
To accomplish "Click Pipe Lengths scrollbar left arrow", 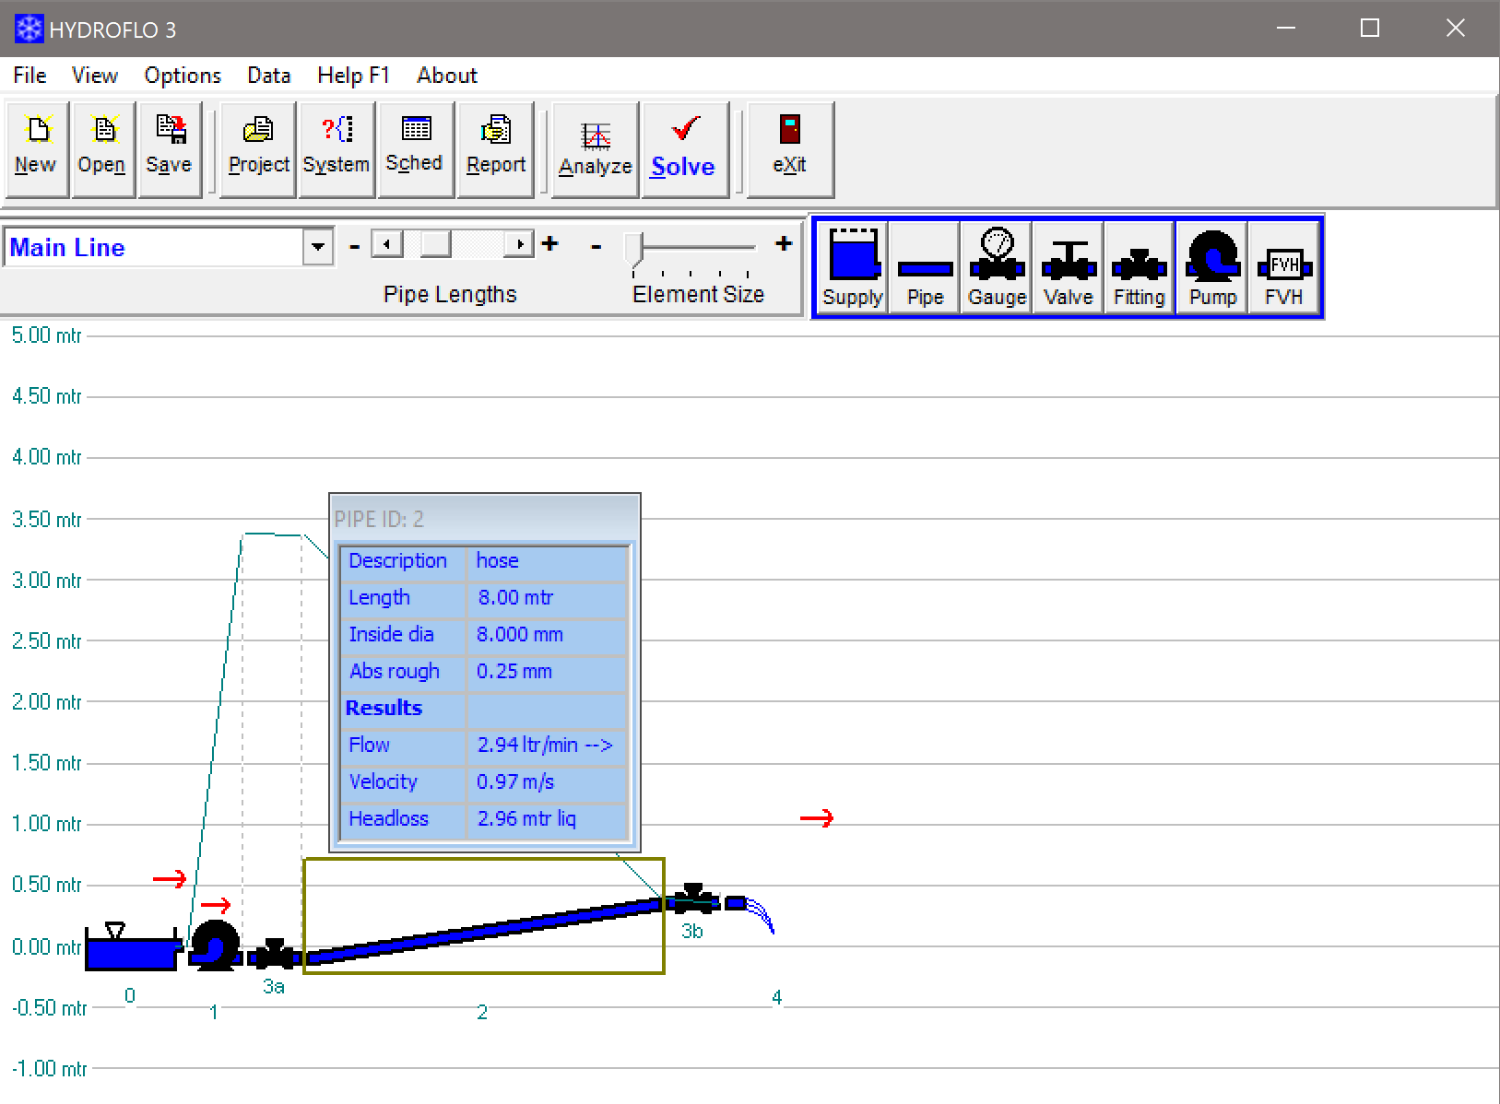I will (x=387, y=244).
